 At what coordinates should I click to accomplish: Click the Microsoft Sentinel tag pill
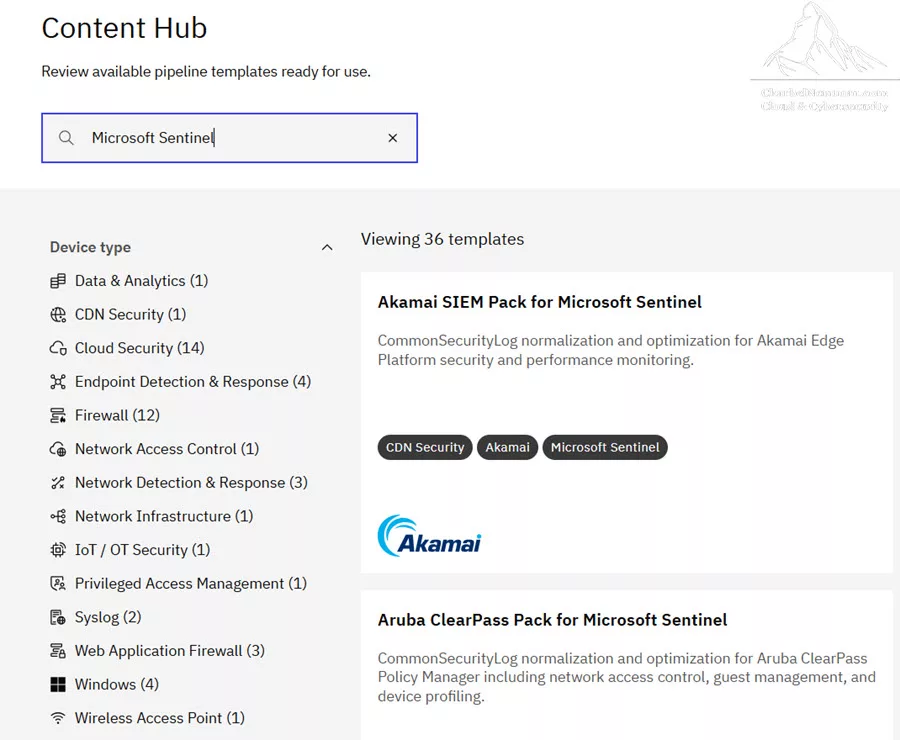605,447
